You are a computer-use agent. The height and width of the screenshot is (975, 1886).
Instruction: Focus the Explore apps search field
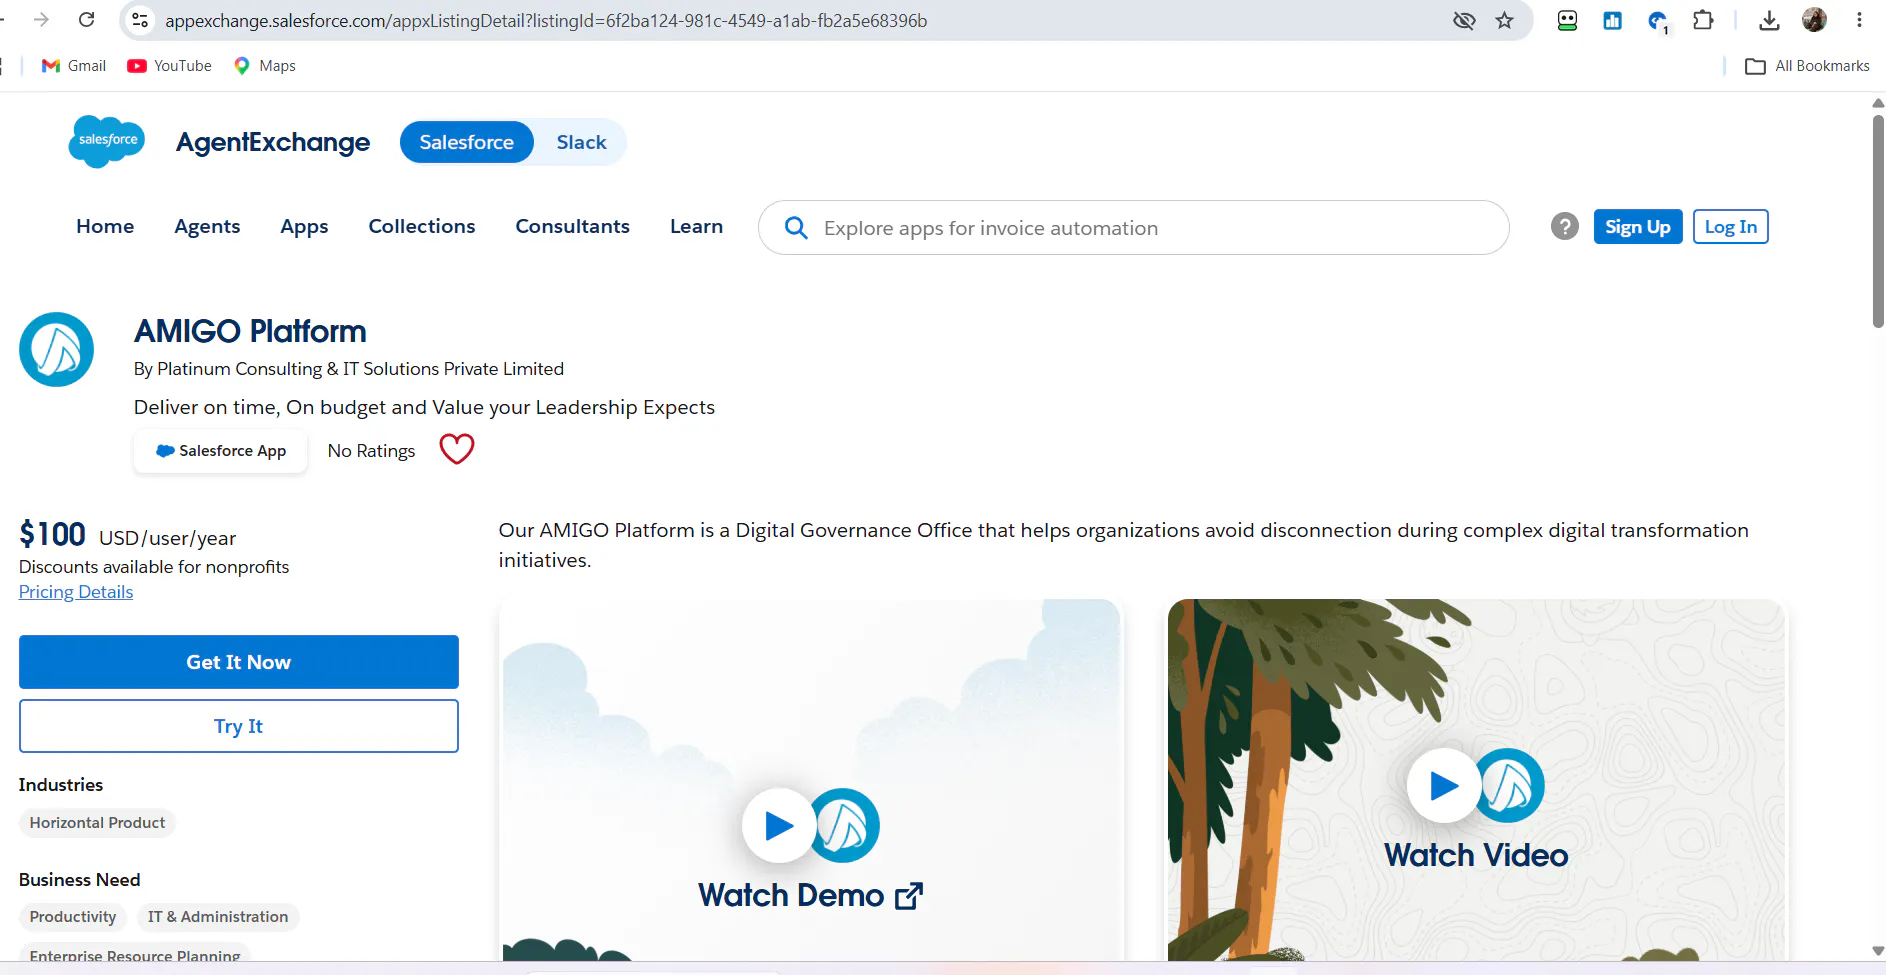[x=1133, y=228]
